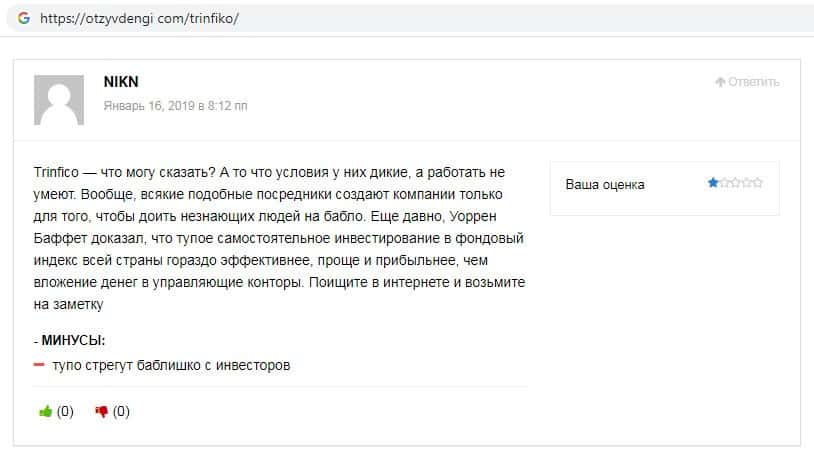The width and height of the screenshot is (814, 455).
Task: Click the like count next to thumbs up
Action: point(65,411)
